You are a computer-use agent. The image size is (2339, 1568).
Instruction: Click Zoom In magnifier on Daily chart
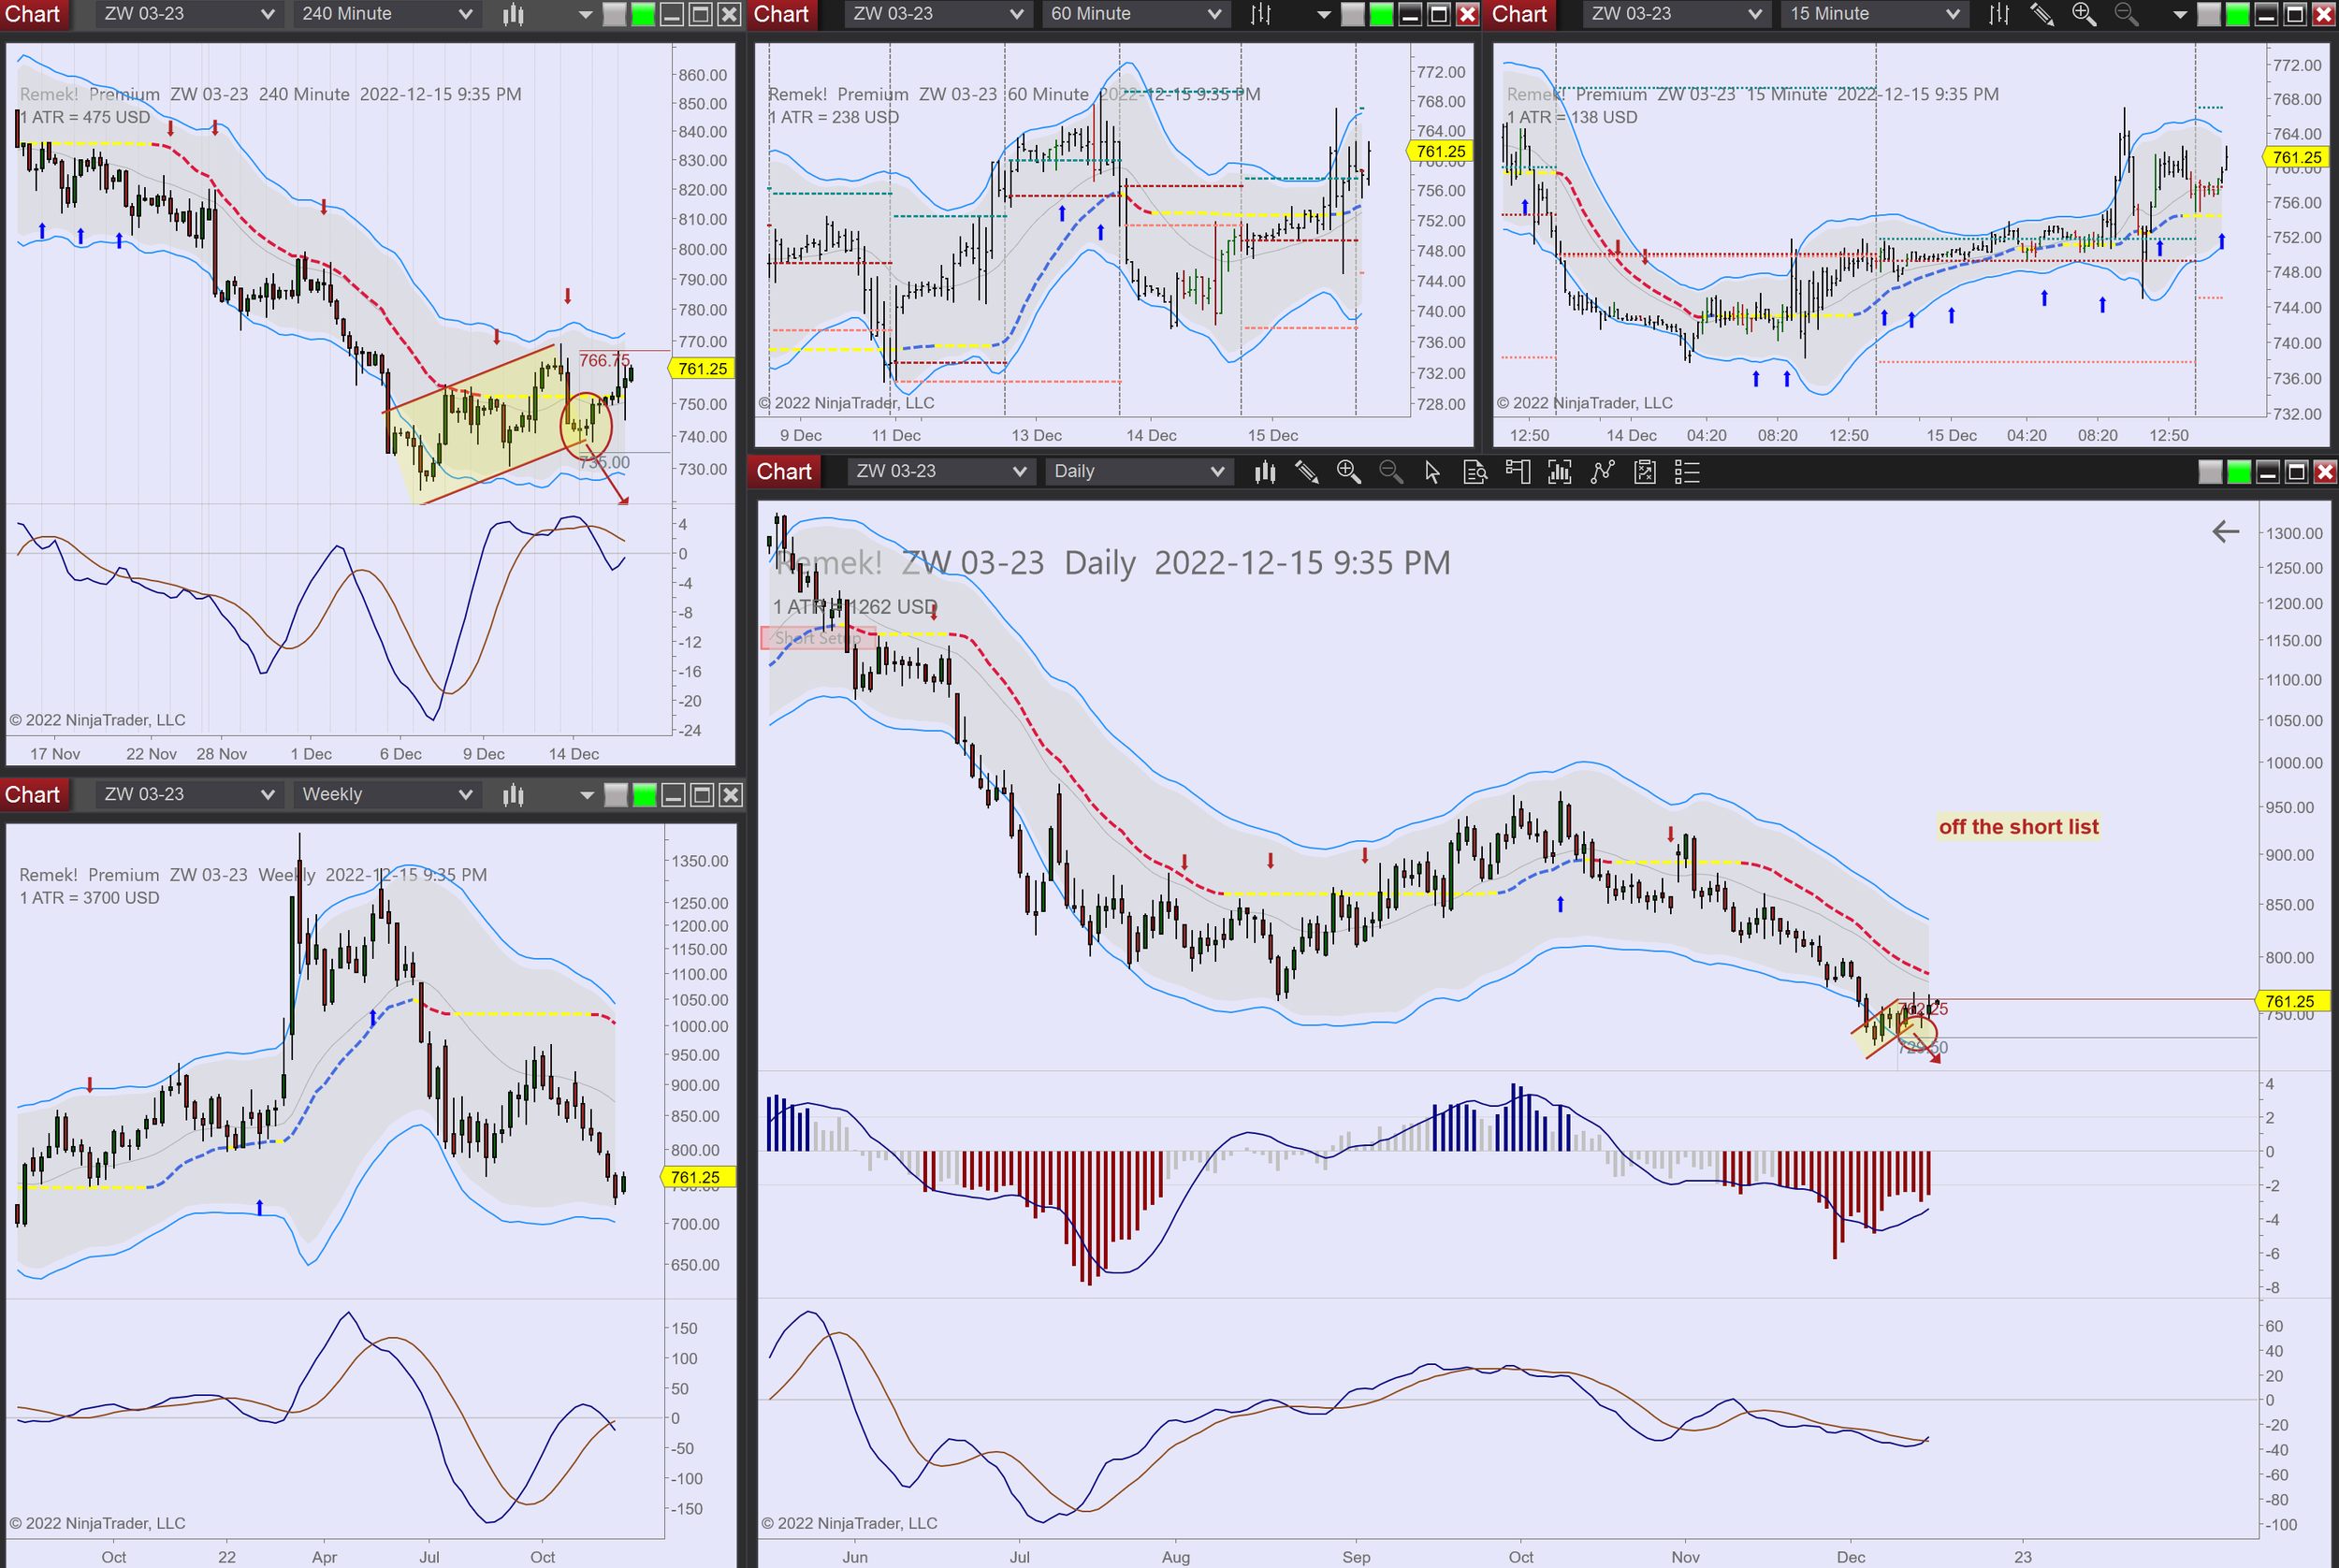coord(1348,472)
